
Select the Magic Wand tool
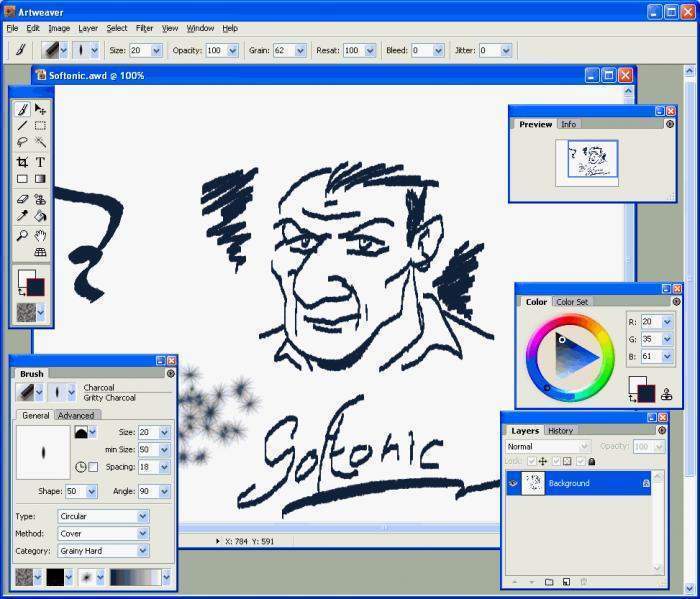click(40, 142)
